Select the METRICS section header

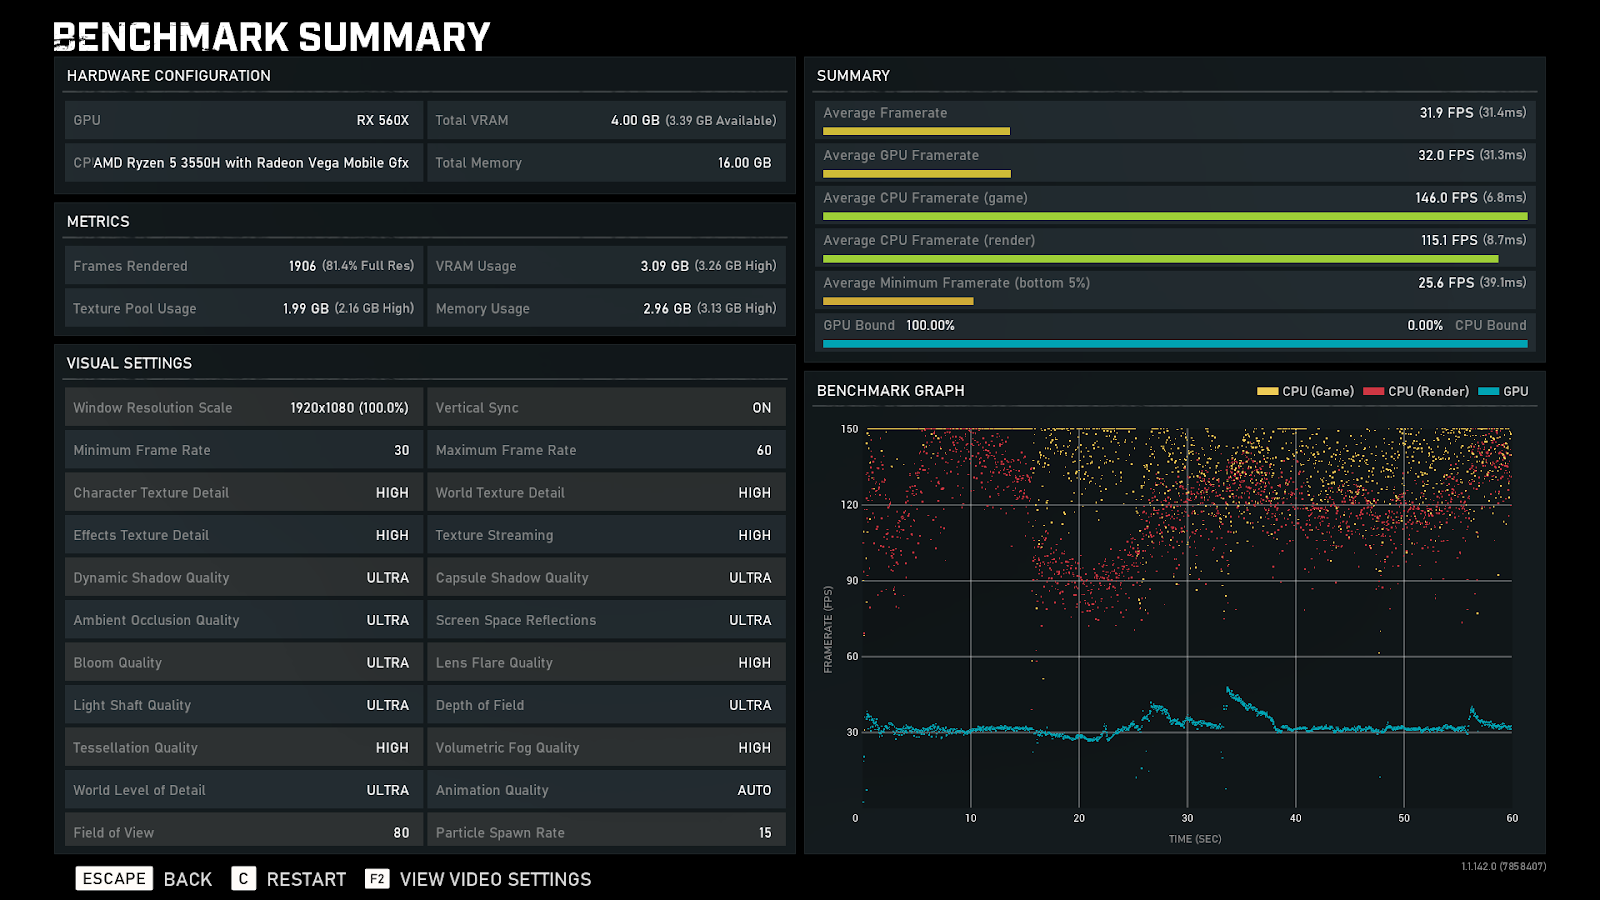point(98,222)
